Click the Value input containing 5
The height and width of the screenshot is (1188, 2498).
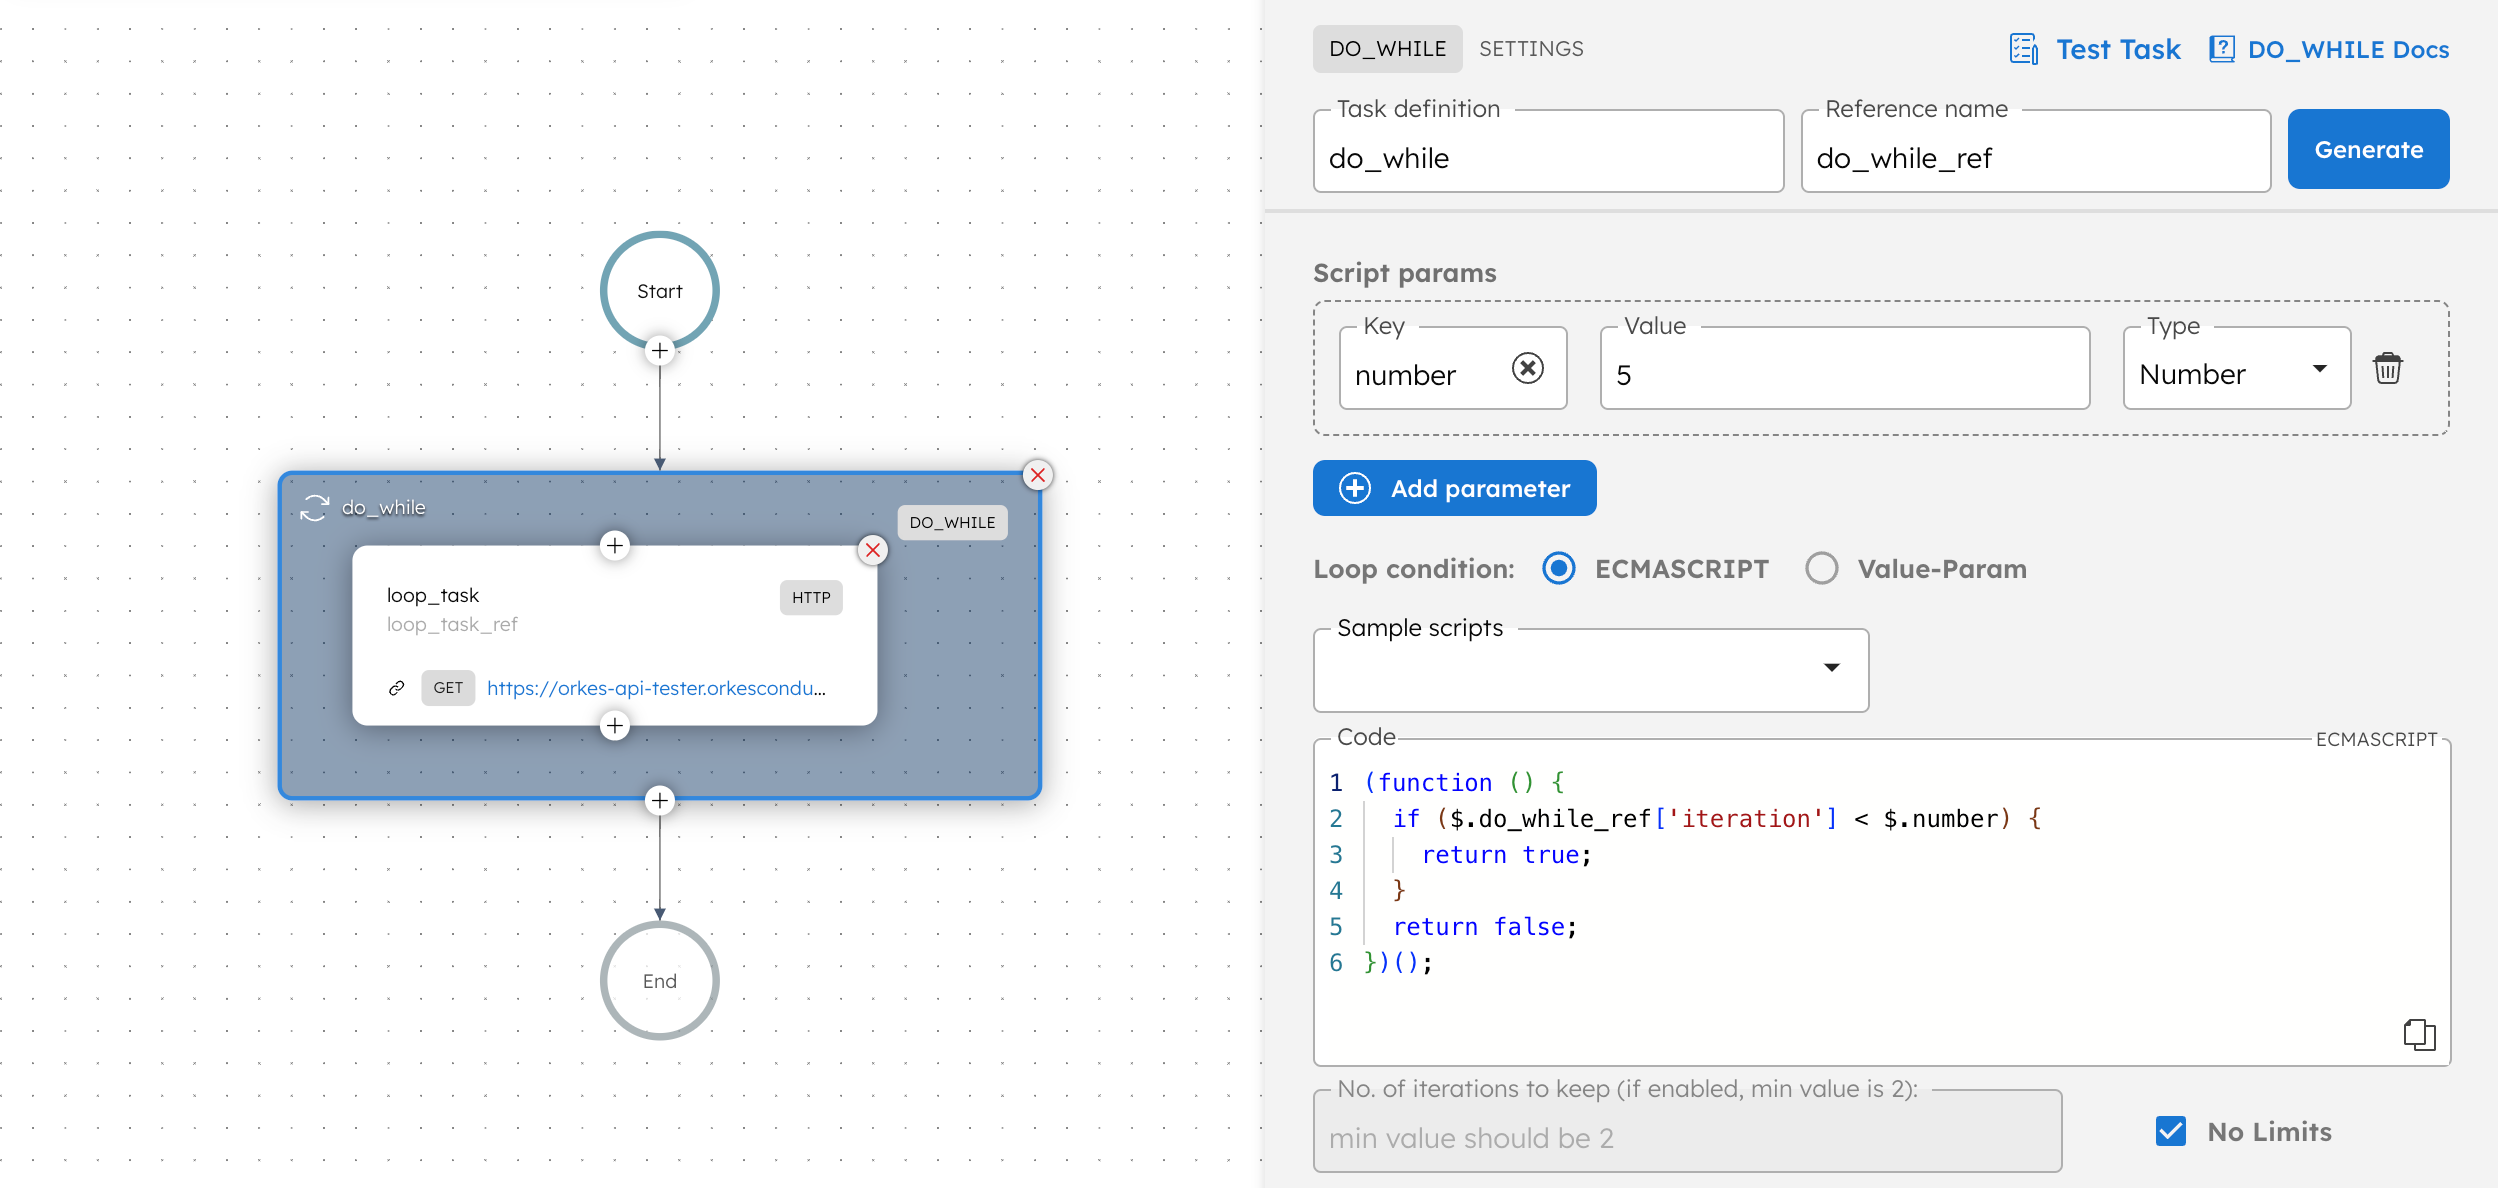[1844, 369]
